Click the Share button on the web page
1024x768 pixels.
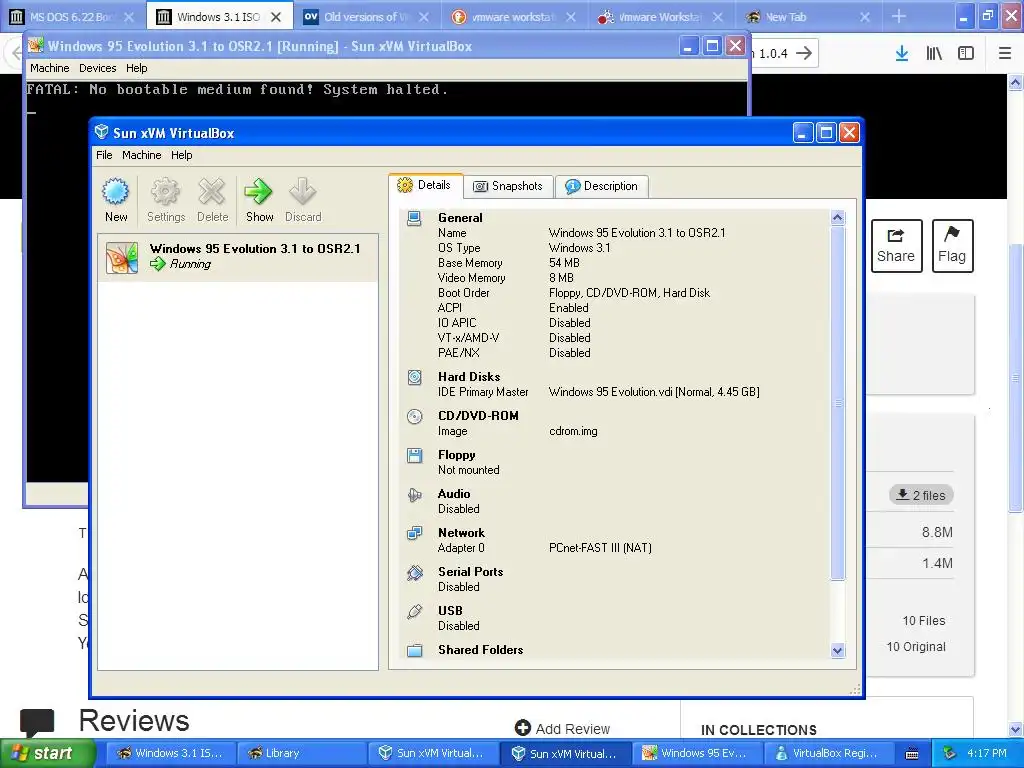896,246
